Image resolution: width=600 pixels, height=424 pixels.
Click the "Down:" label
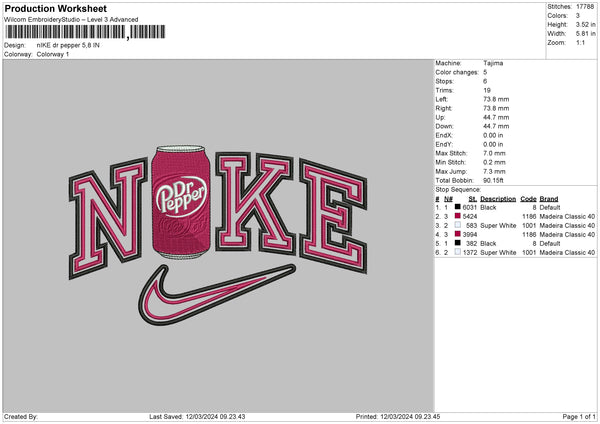pos(444,126)
